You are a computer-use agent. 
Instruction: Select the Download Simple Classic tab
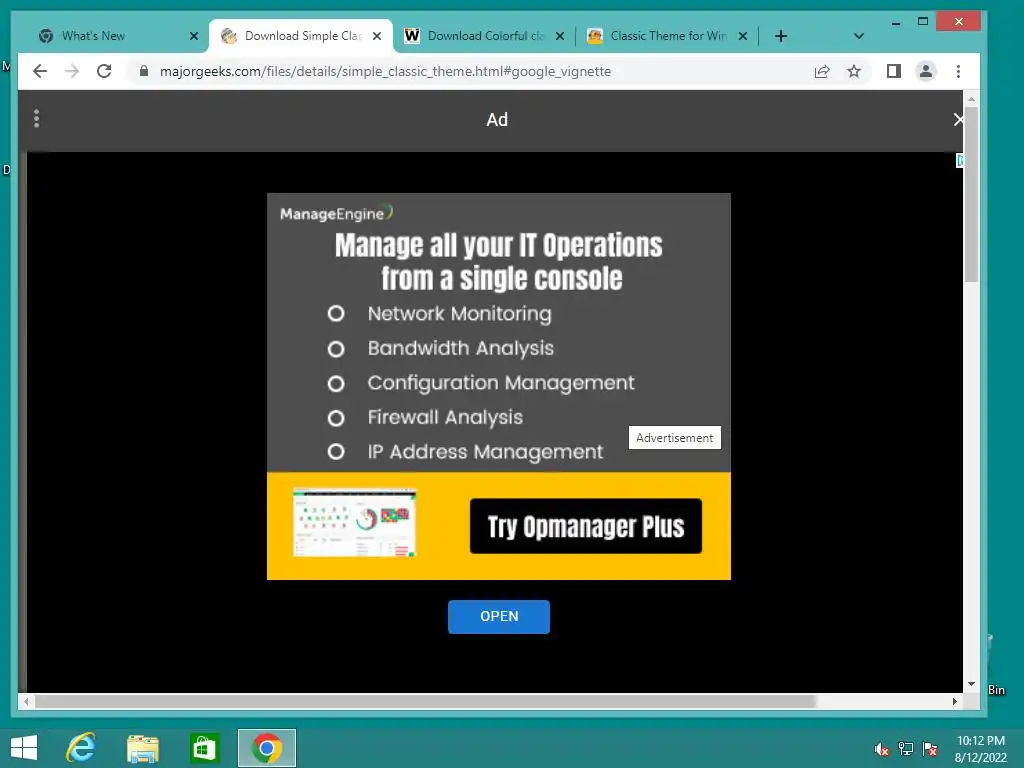click(301, 36)
